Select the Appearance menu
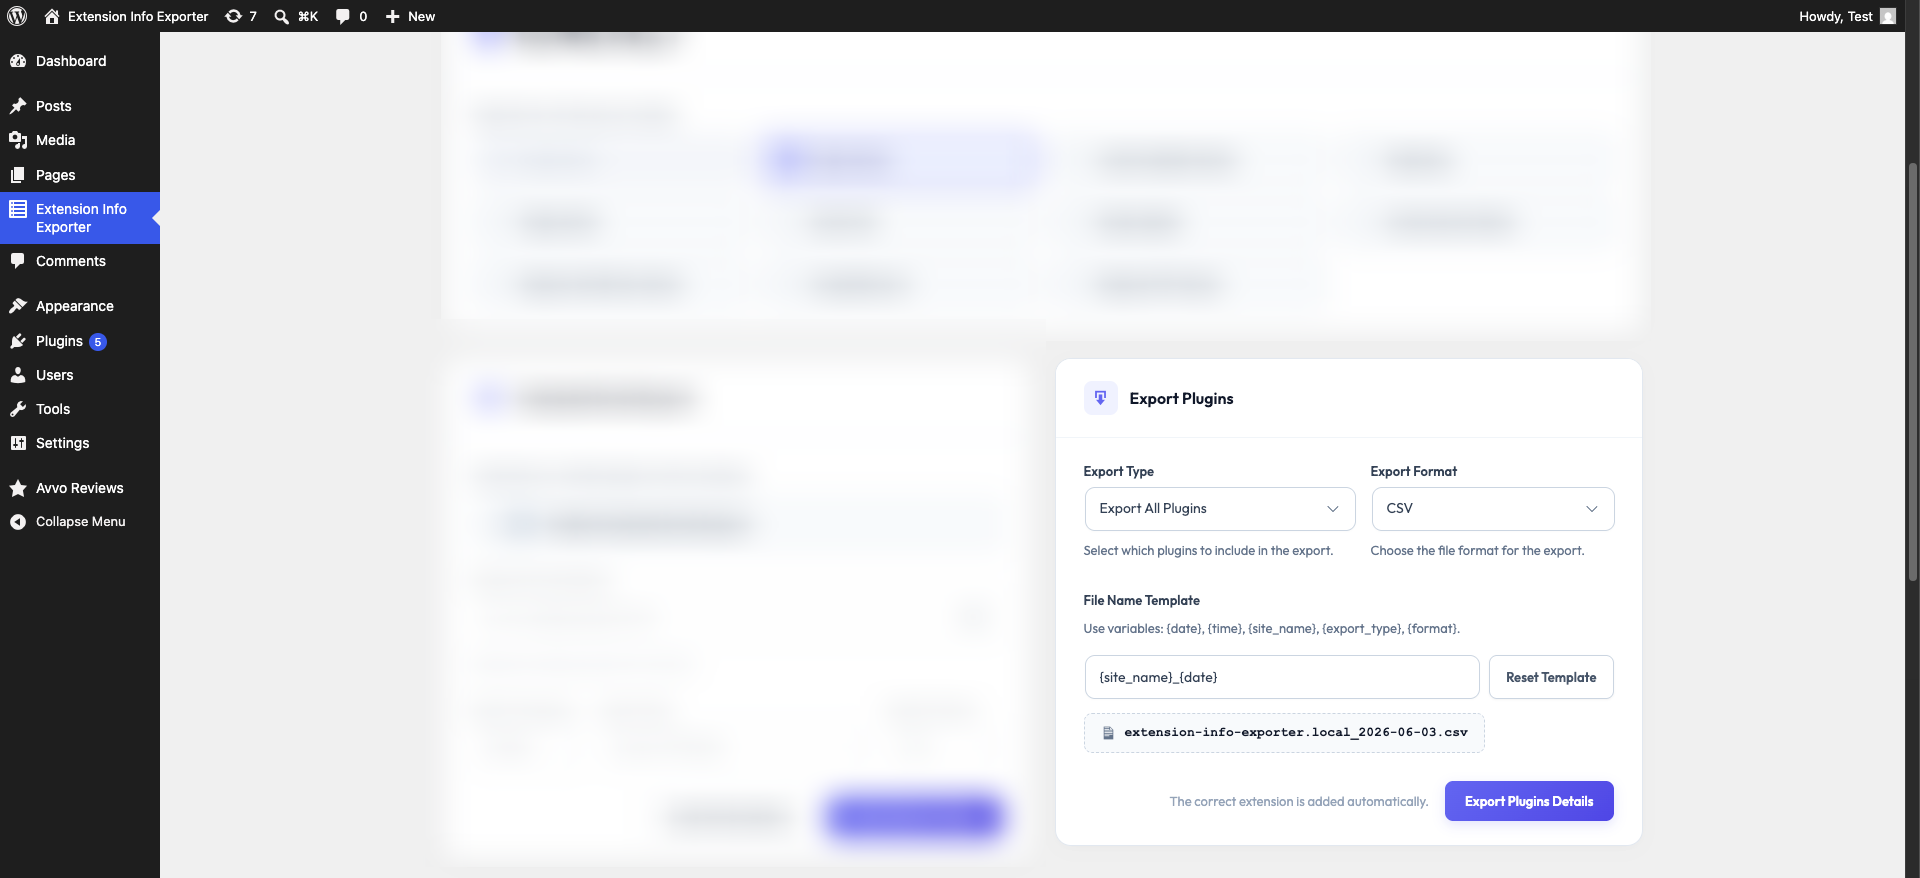 point(80,306)
